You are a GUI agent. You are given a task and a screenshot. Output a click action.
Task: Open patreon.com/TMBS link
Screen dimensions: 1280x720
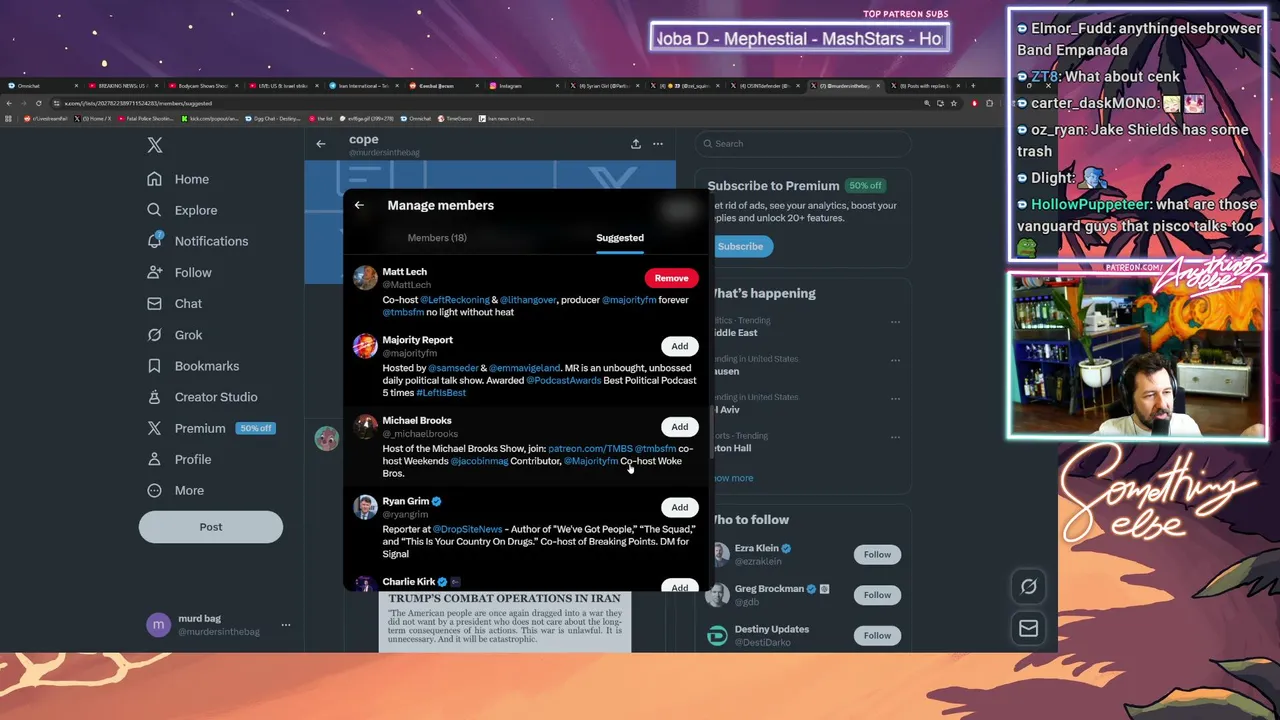590,449
